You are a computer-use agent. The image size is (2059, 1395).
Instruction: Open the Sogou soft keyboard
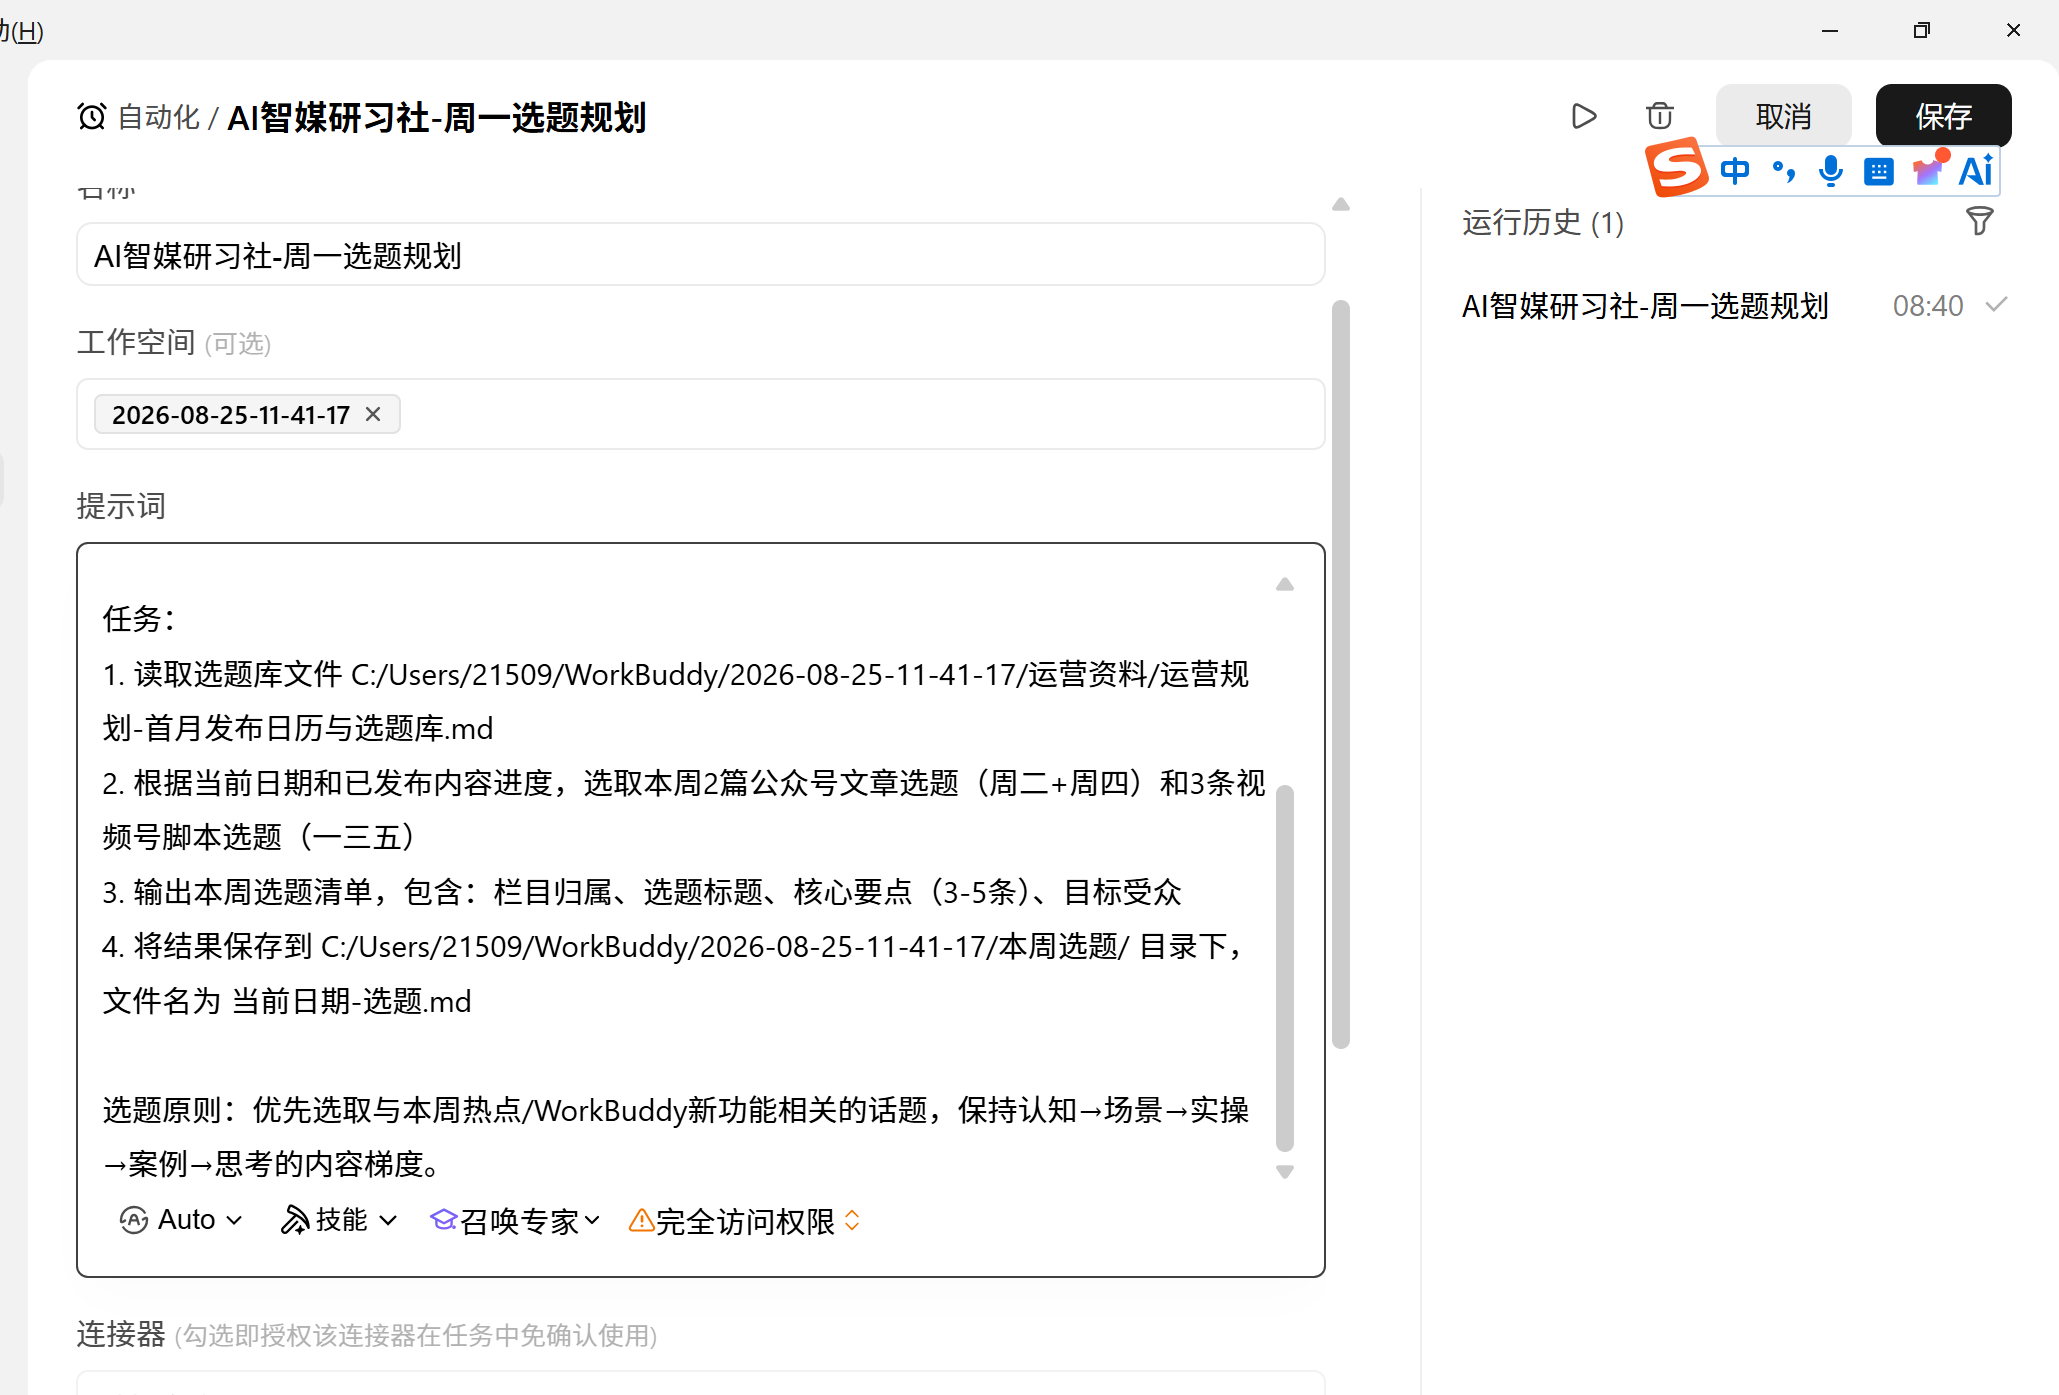(x=1879, y=172)
